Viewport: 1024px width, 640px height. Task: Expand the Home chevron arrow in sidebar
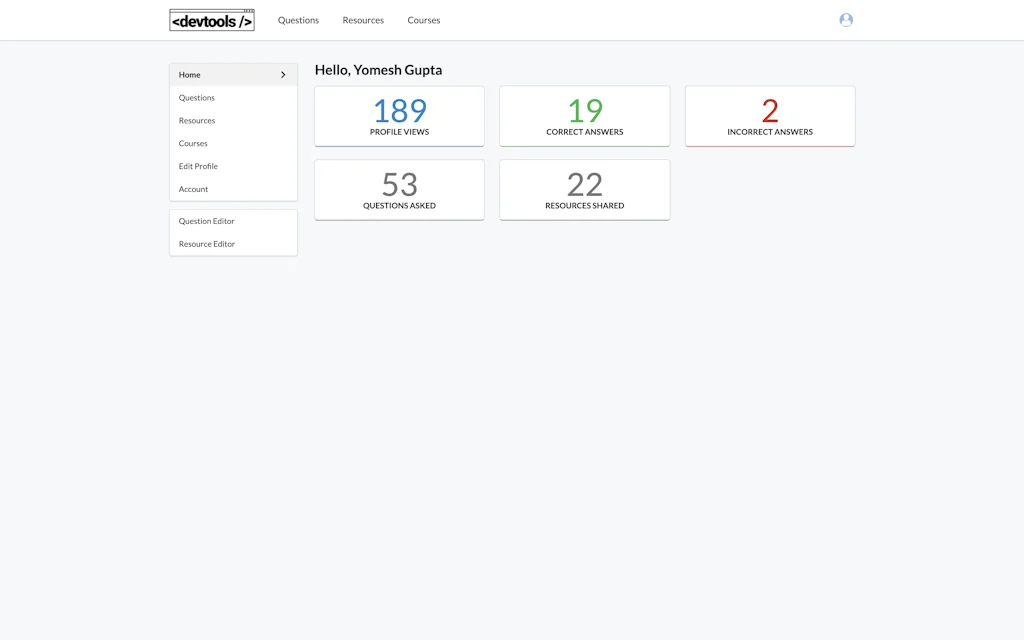coord(283,75)
